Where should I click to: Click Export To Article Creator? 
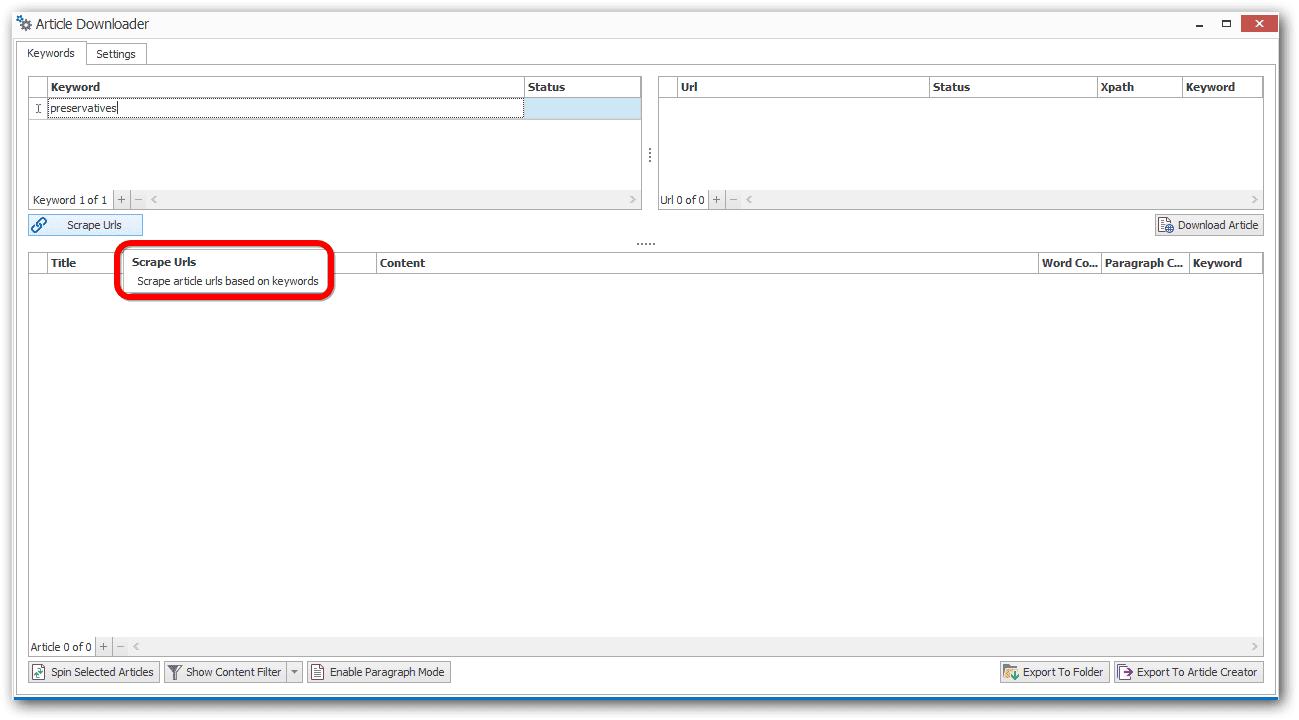pyautogui.click(x=1188, y=672)
